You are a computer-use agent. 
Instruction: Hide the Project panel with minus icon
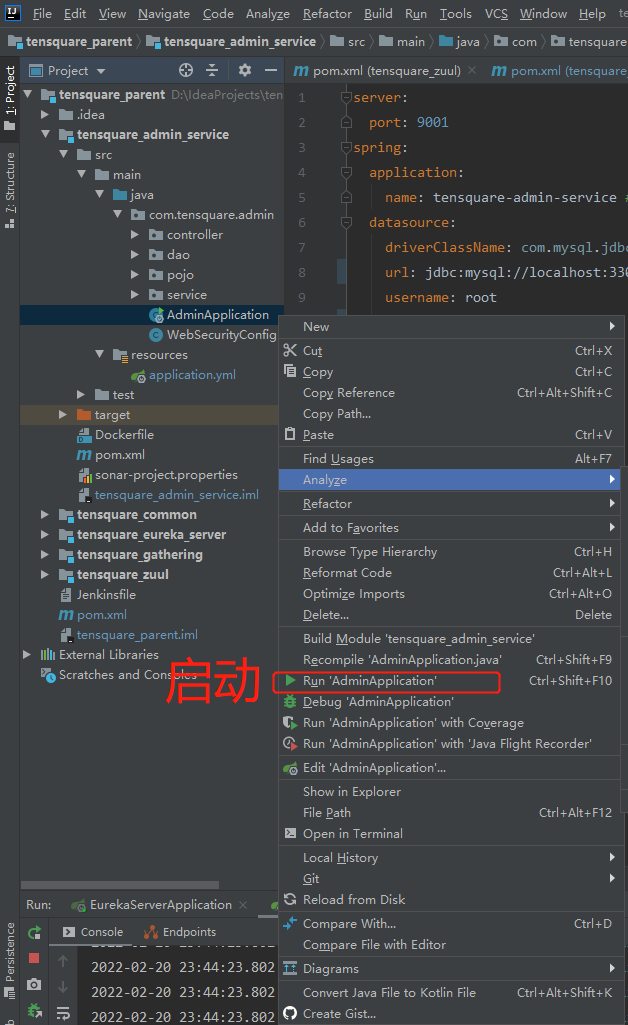[271, 71]
